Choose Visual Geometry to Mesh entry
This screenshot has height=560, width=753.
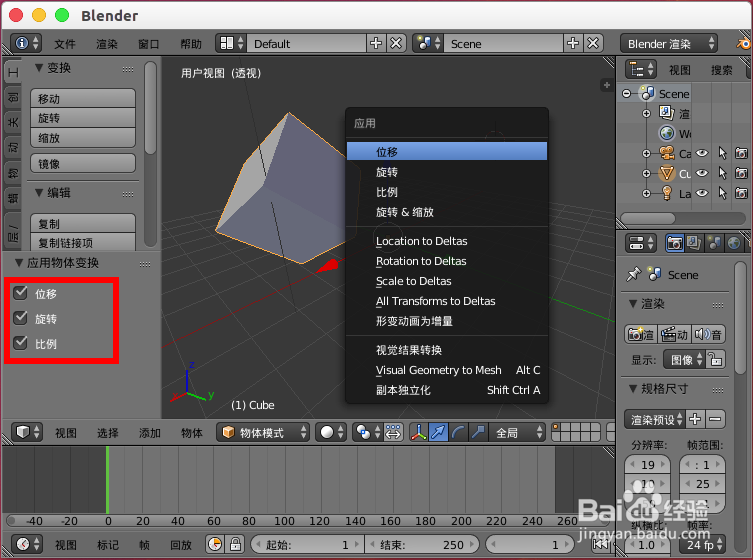tap(447, 370)
